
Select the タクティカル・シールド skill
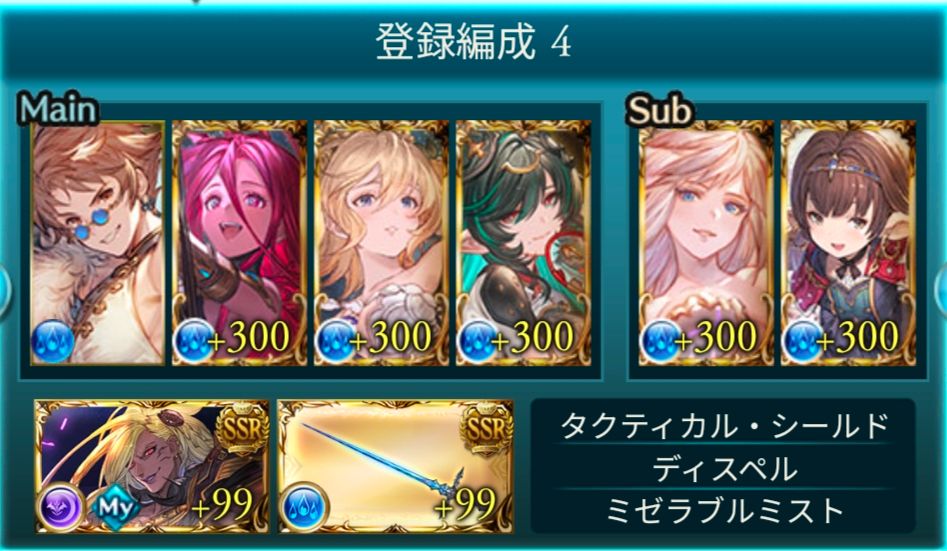tap(724, 426)
